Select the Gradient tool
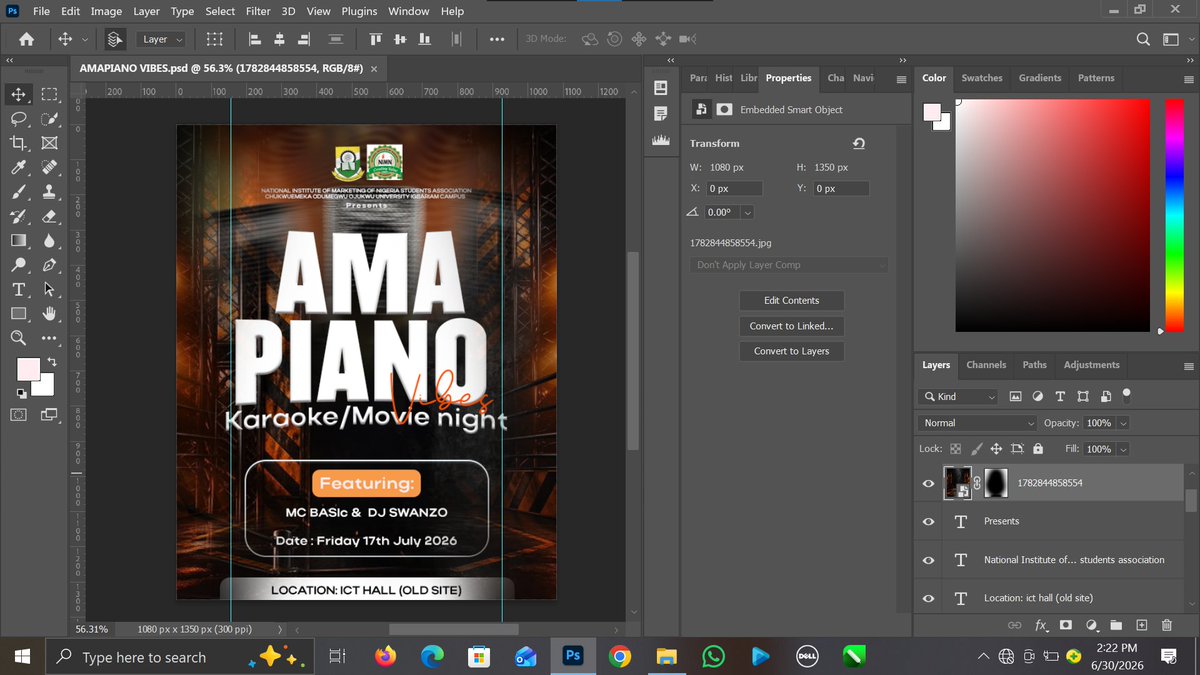This screenshot has width=1200, height=675. pyautogui.click(x=18, y=241)
